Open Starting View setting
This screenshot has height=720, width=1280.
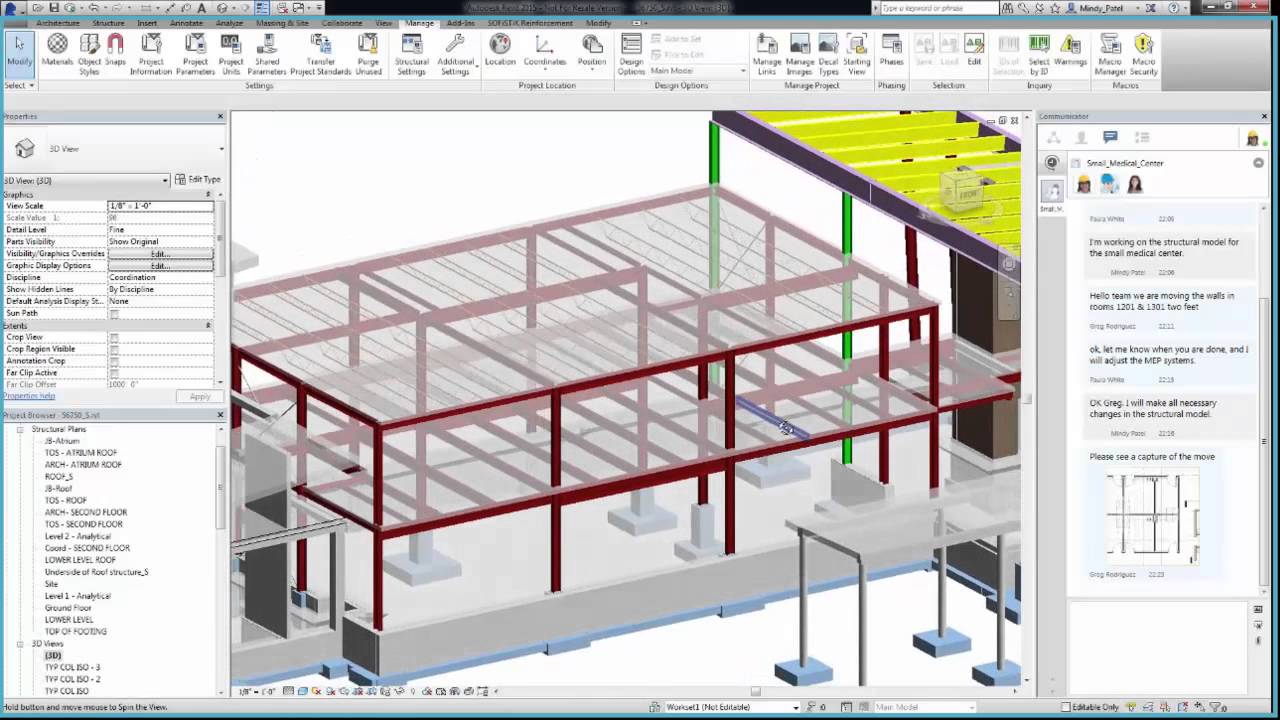click(857, 53)
